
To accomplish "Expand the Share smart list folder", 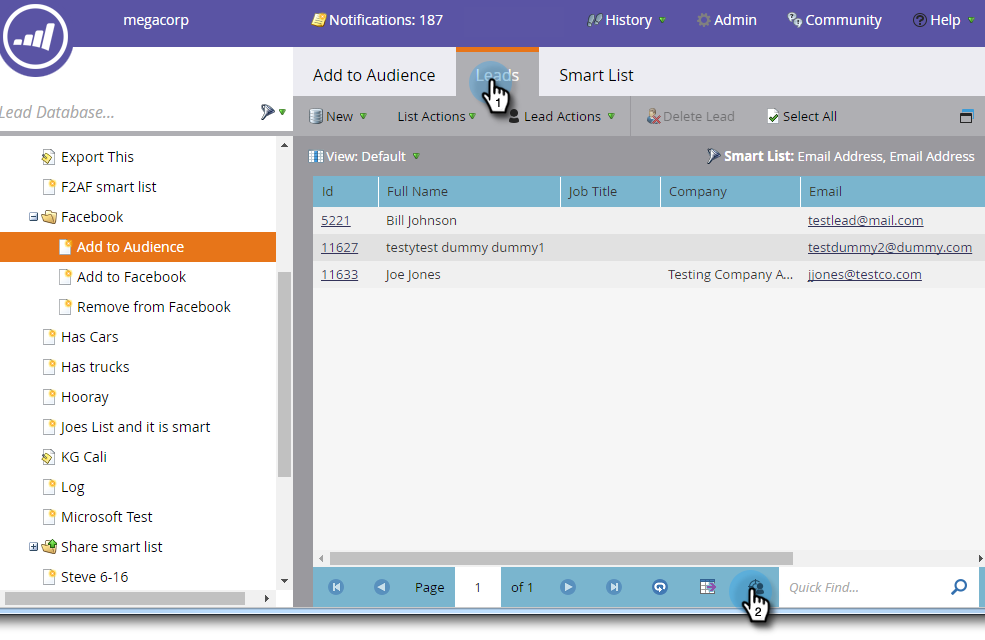I will 33,547.
